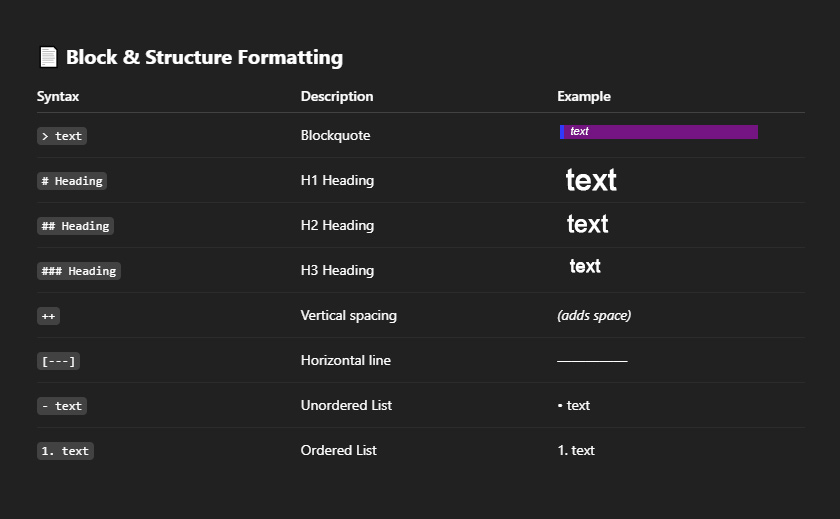Click the '(adds space)' example text
840x519 pixels.
pyautogui.click(x=594, y=316)
